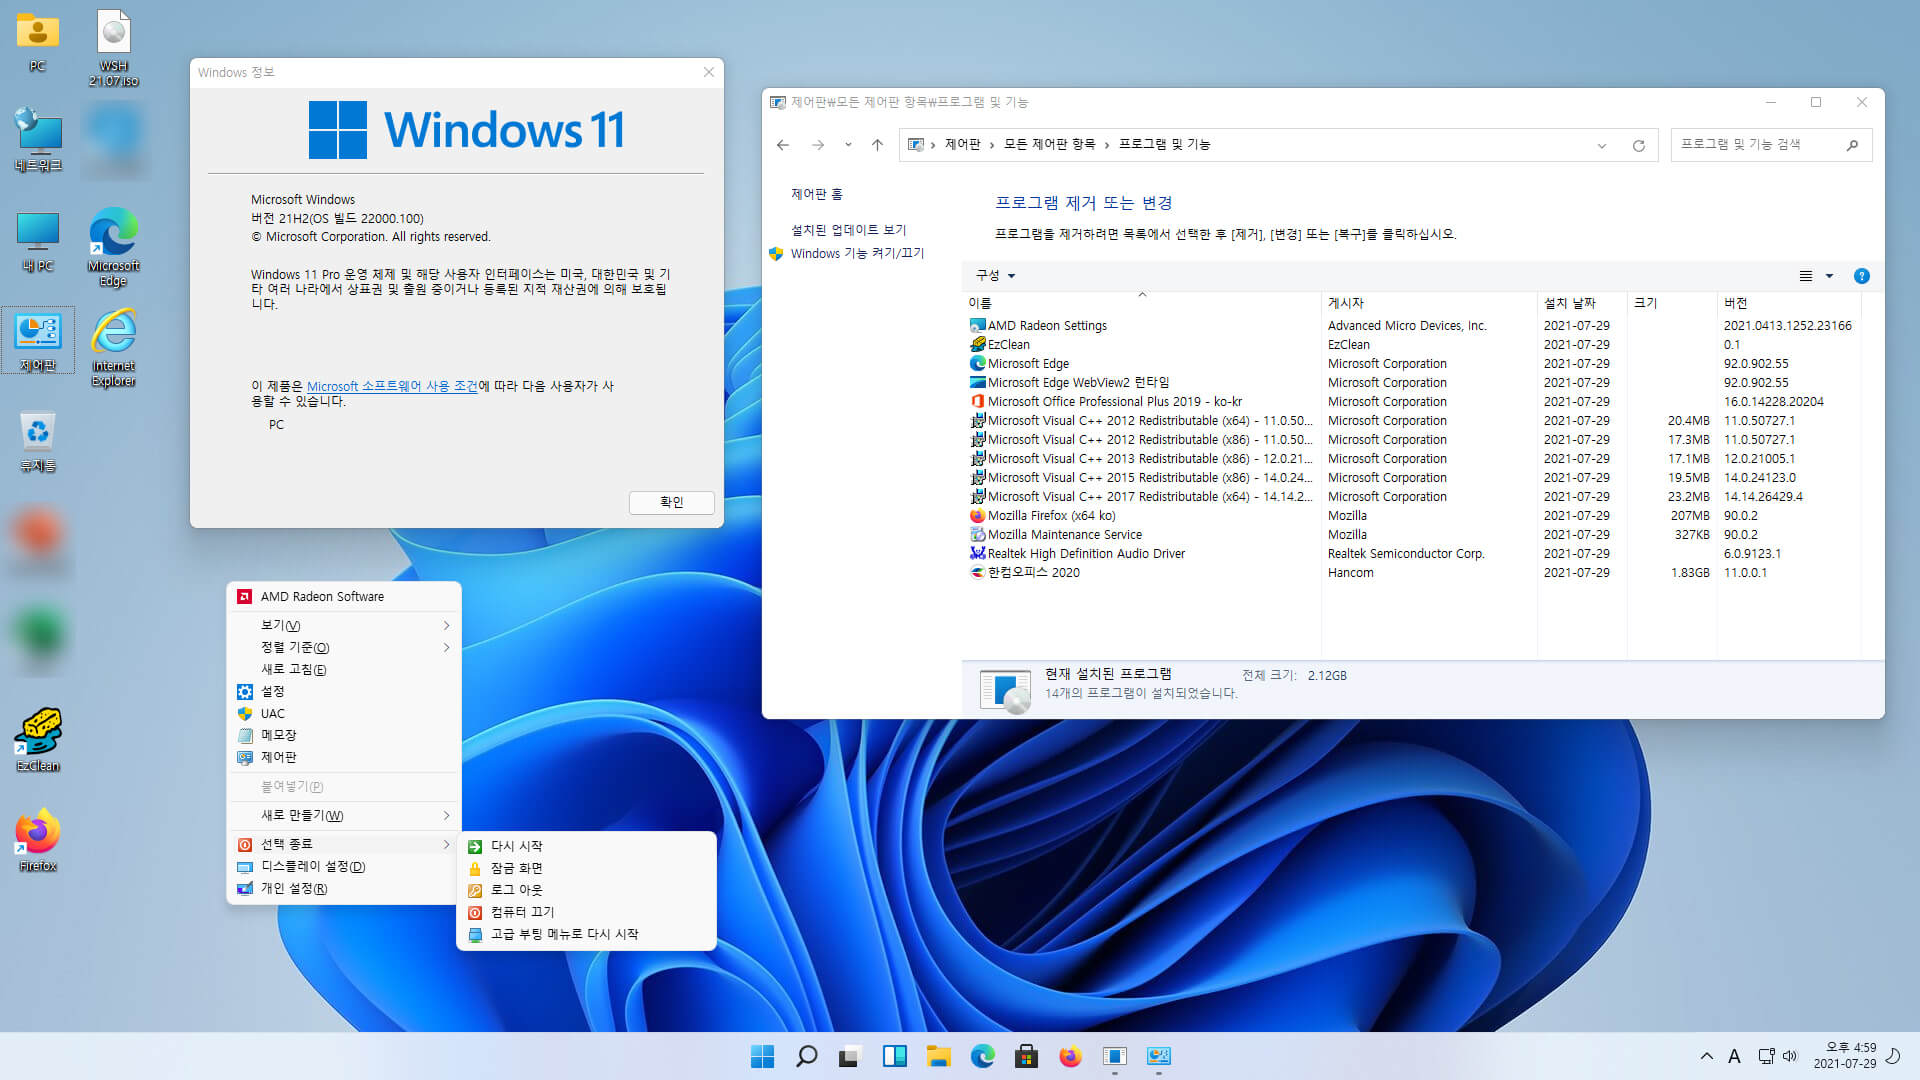Expand the 선택 종료 submenu
Screen dimensions: 1920x1080
pos(344,844)
